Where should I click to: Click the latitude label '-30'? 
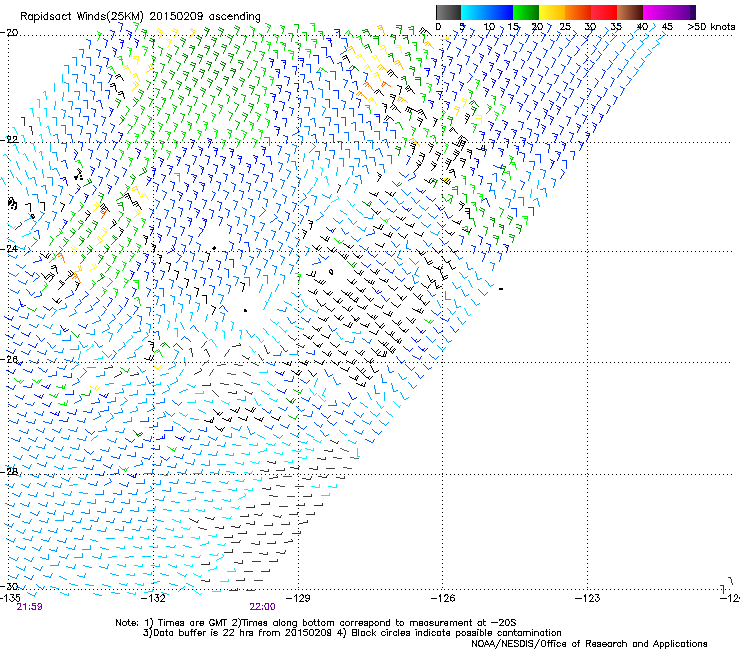pyautogui.click(x=9, y=586)
